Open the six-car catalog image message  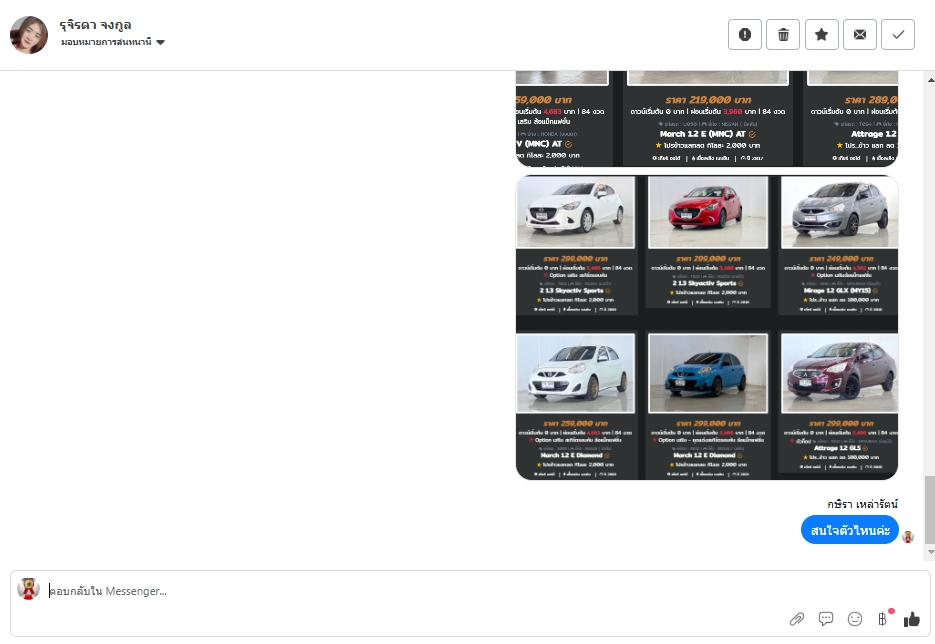coord(706,328)
